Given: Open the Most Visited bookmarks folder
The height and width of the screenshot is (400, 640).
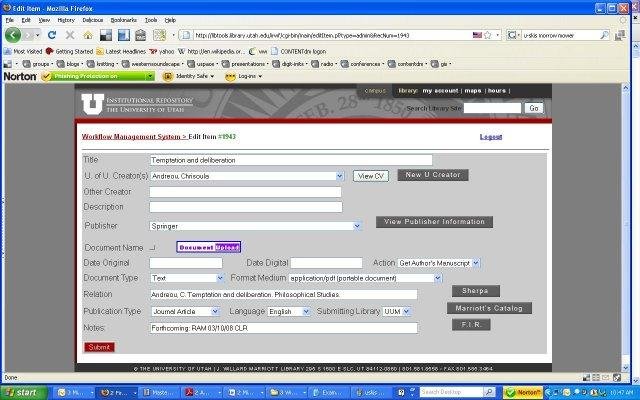Looking at the screenshot, I should [x=23, y=51].
